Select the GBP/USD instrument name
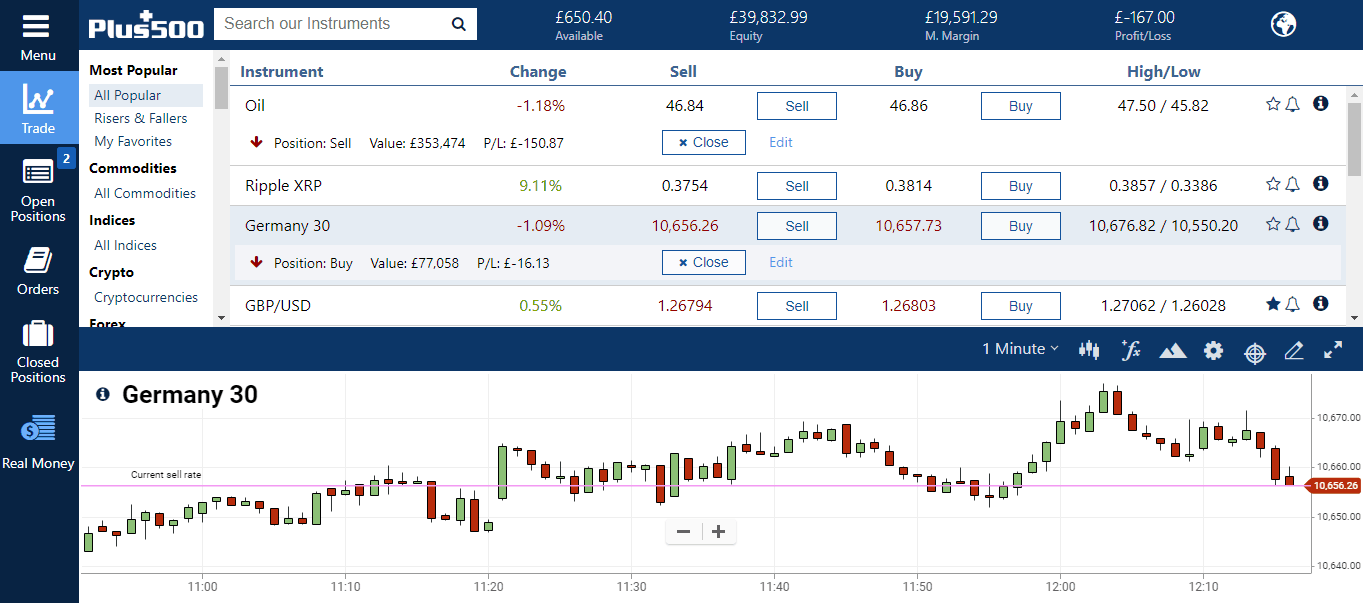1363x603 pixels. tap(278, 306)
